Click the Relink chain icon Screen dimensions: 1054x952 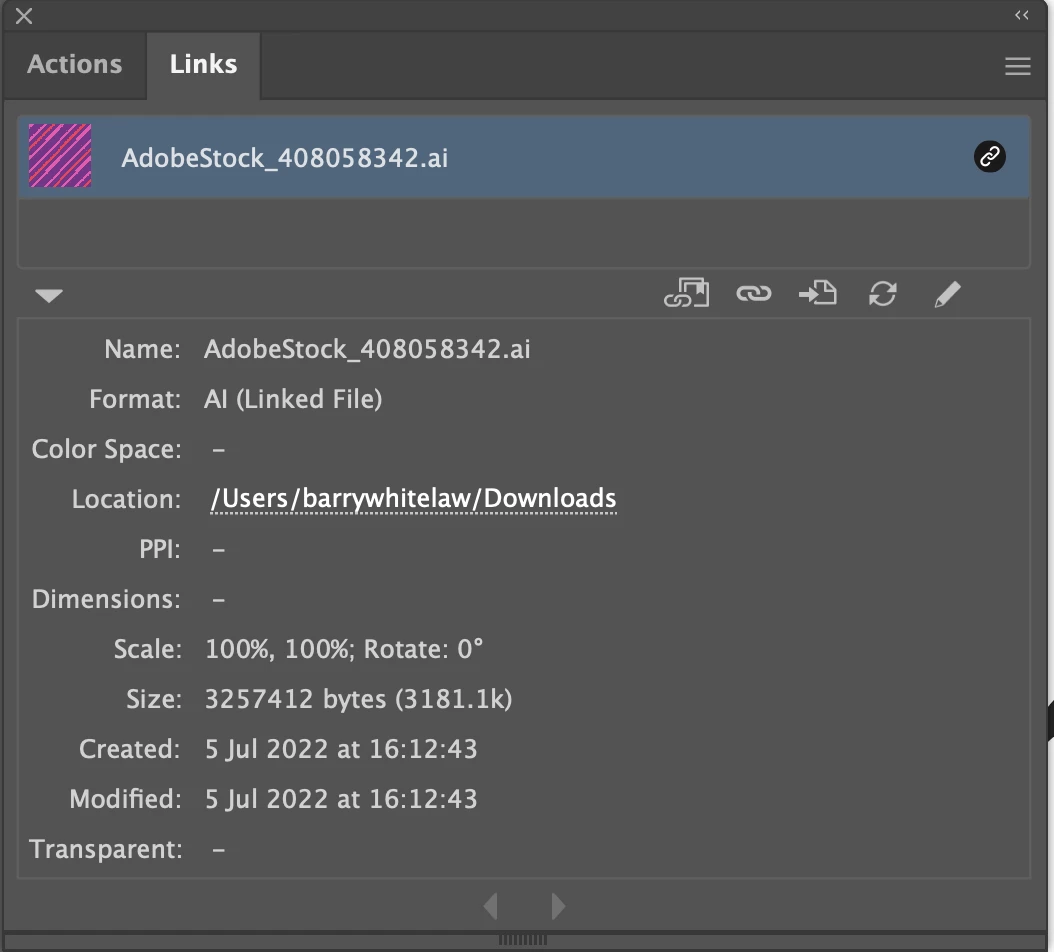[754, 294]
